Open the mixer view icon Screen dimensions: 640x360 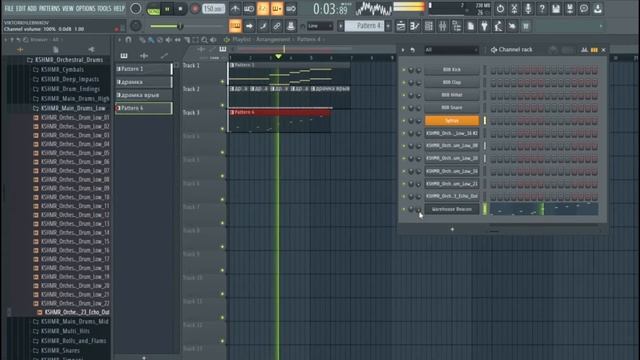click(x=442, y=26)
